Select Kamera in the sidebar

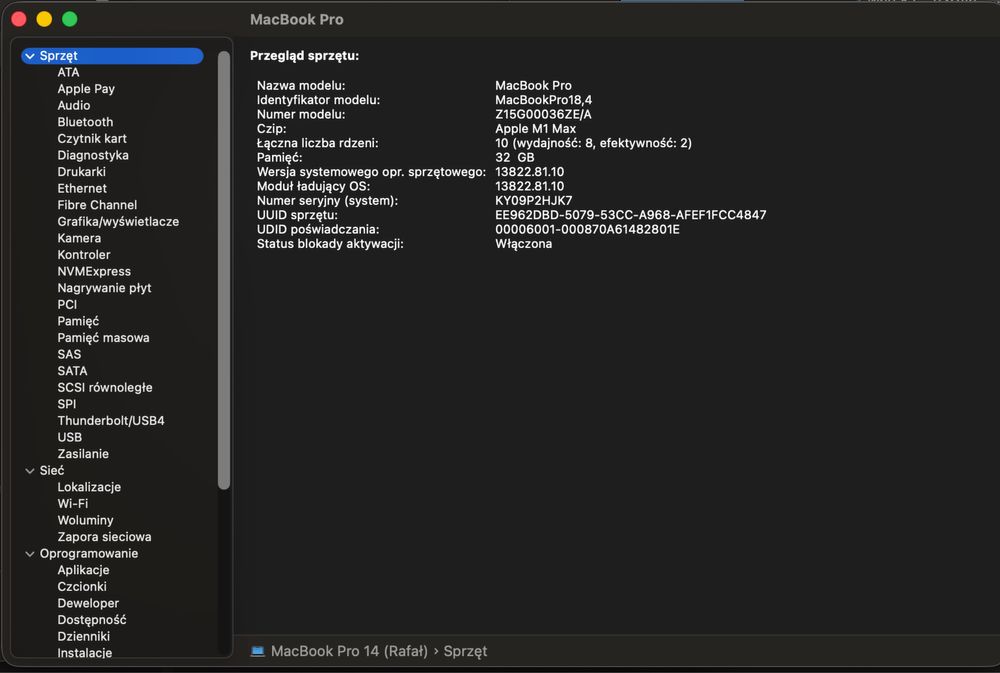coord(79,238)
